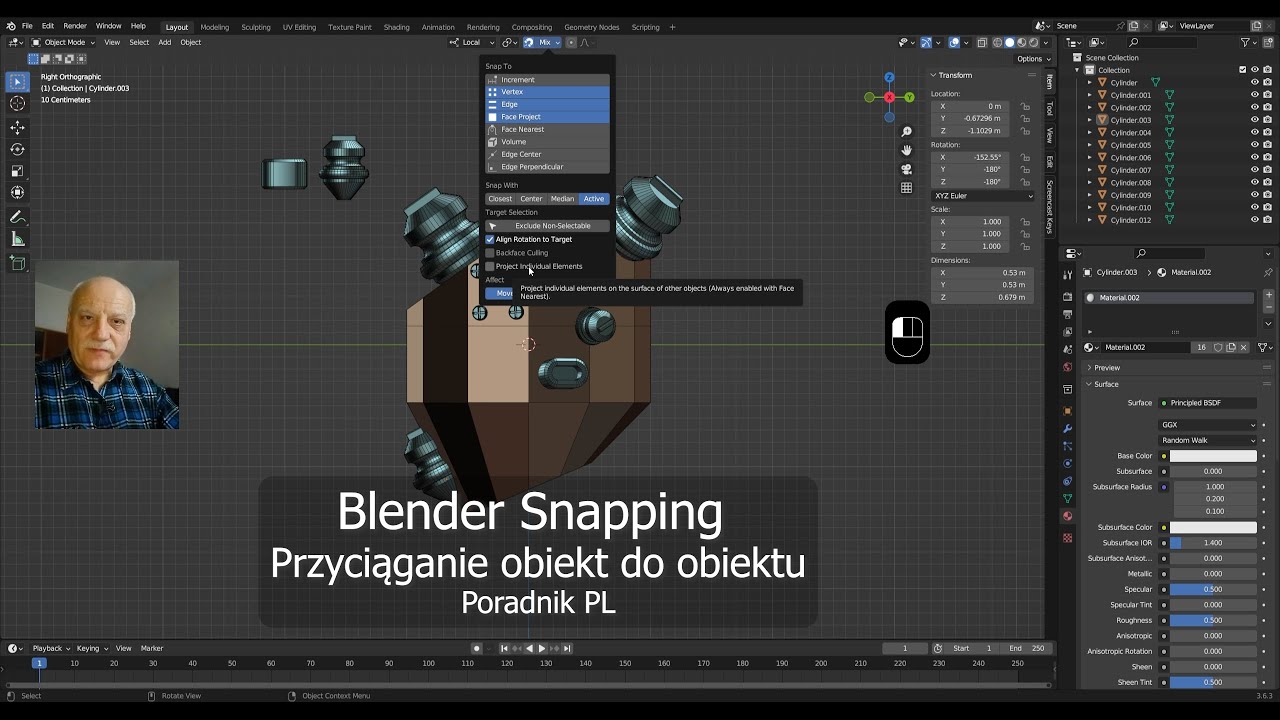Image resolution: width=1280 pixels, height=720 pixels.
Task: Click the Base Color swatch
Action: 1213,456
